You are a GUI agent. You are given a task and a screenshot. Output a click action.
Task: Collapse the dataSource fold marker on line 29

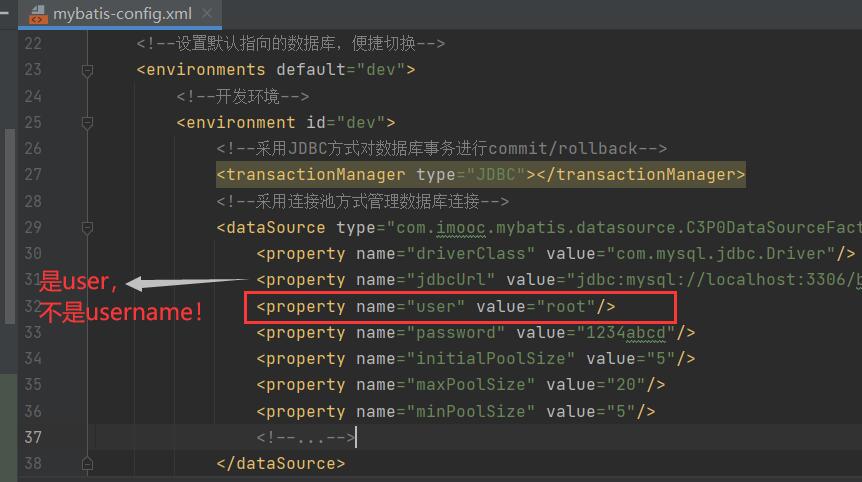[87, 228]
